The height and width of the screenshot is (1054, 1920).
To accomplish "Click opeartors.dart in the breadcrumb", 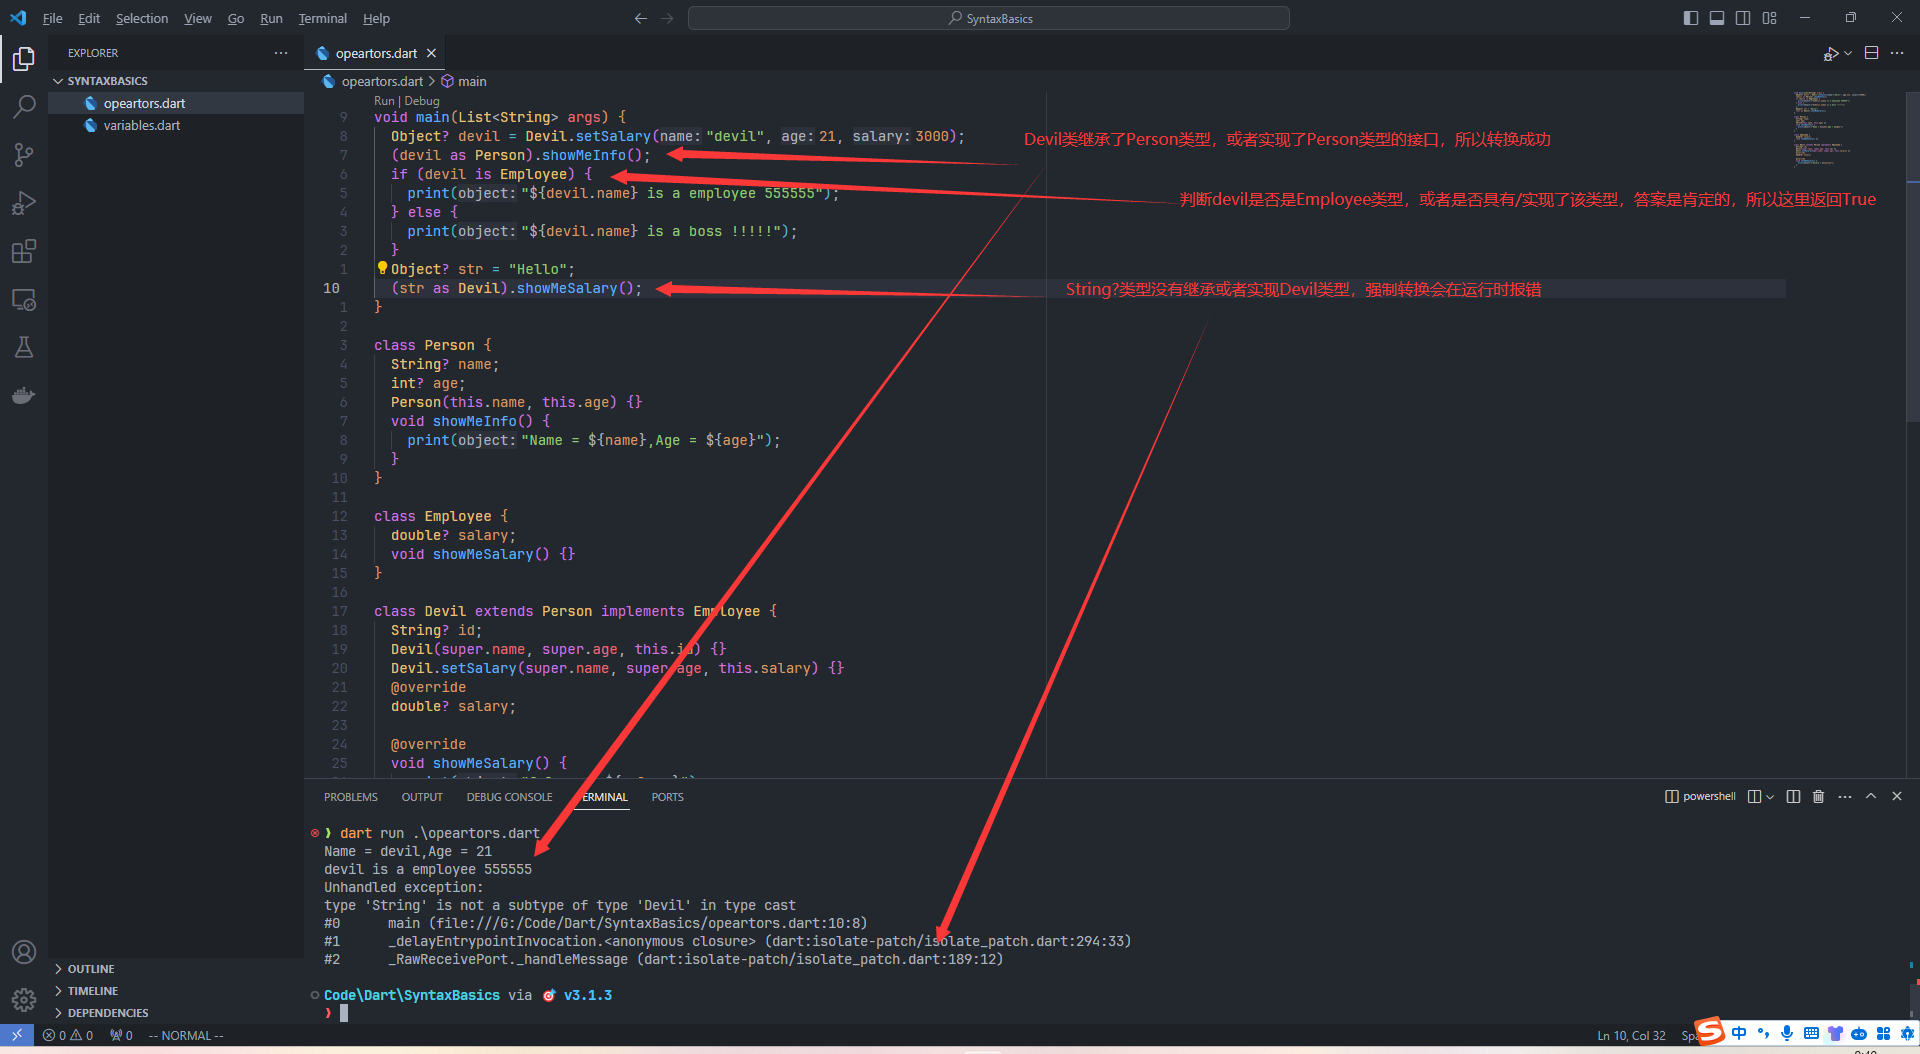I will click(373, 81).
